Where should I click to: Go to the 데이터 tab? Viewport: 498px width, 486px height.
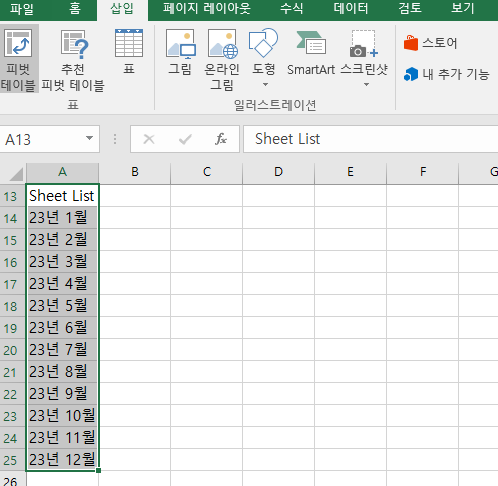click(351, 8)
